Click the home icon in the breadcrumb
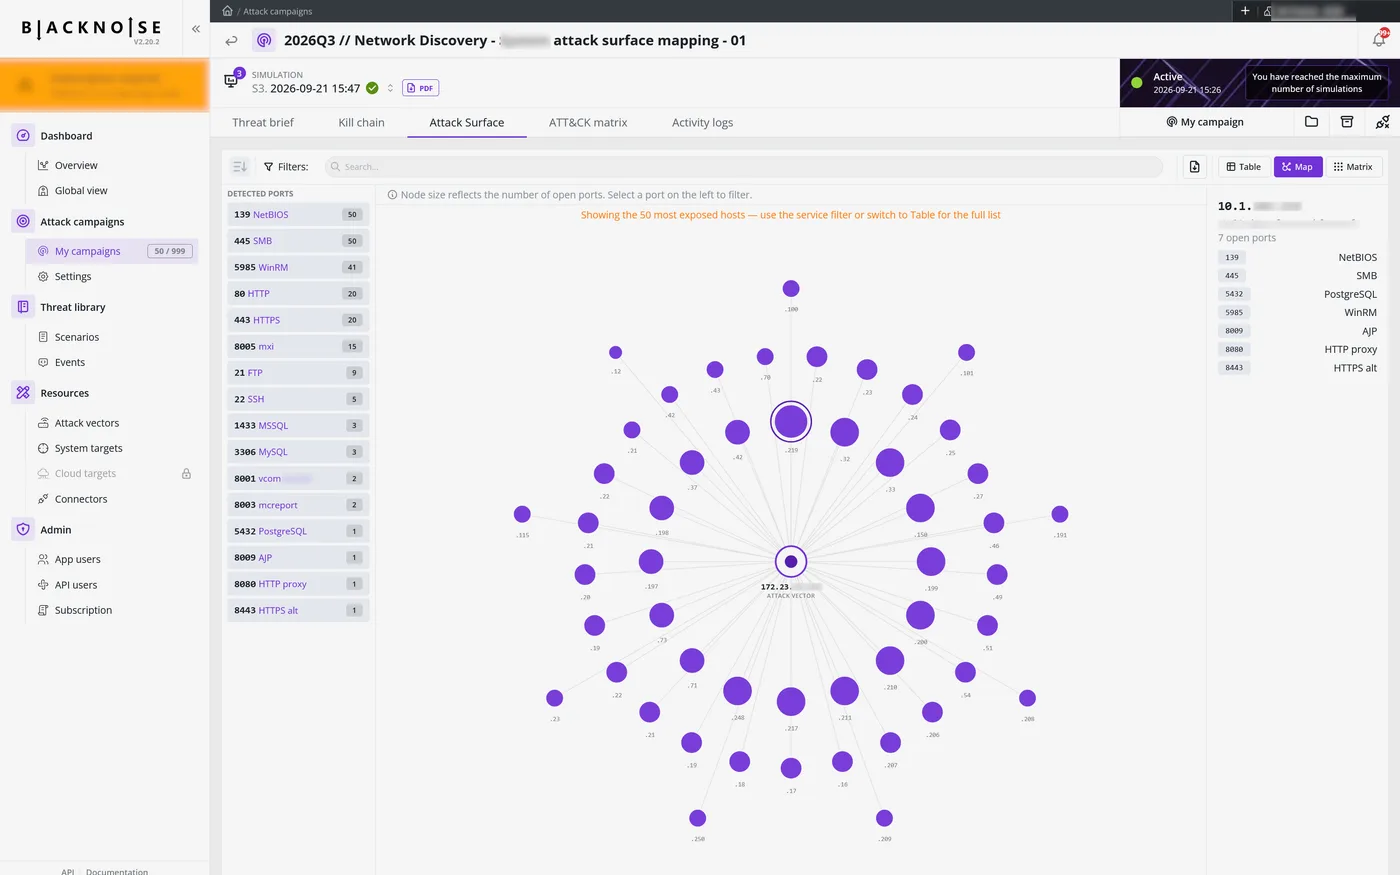 point(227,11)
